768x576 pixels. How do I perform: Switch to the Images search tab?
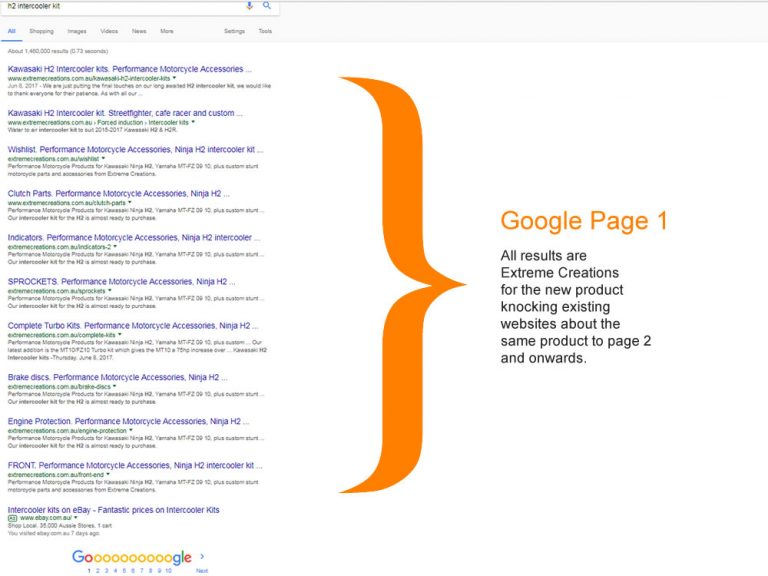pyautogui.click(x=77, y=31)
